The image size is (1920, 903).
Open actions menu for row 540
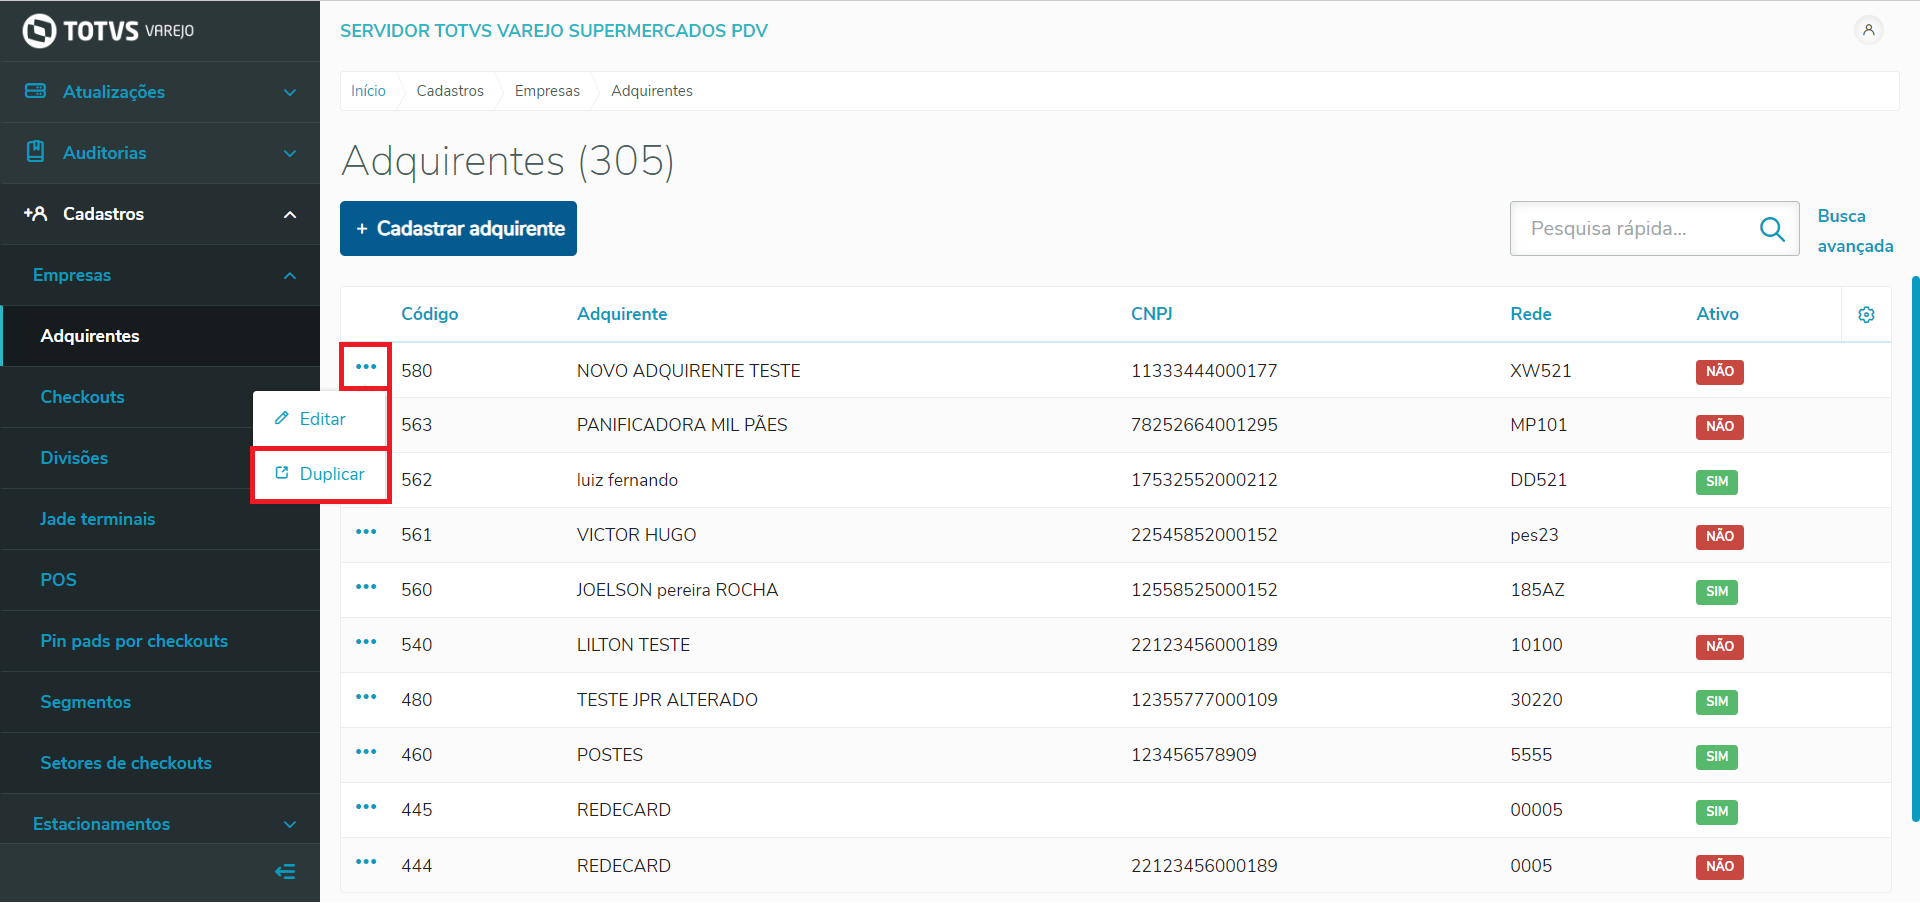[366, 642]
